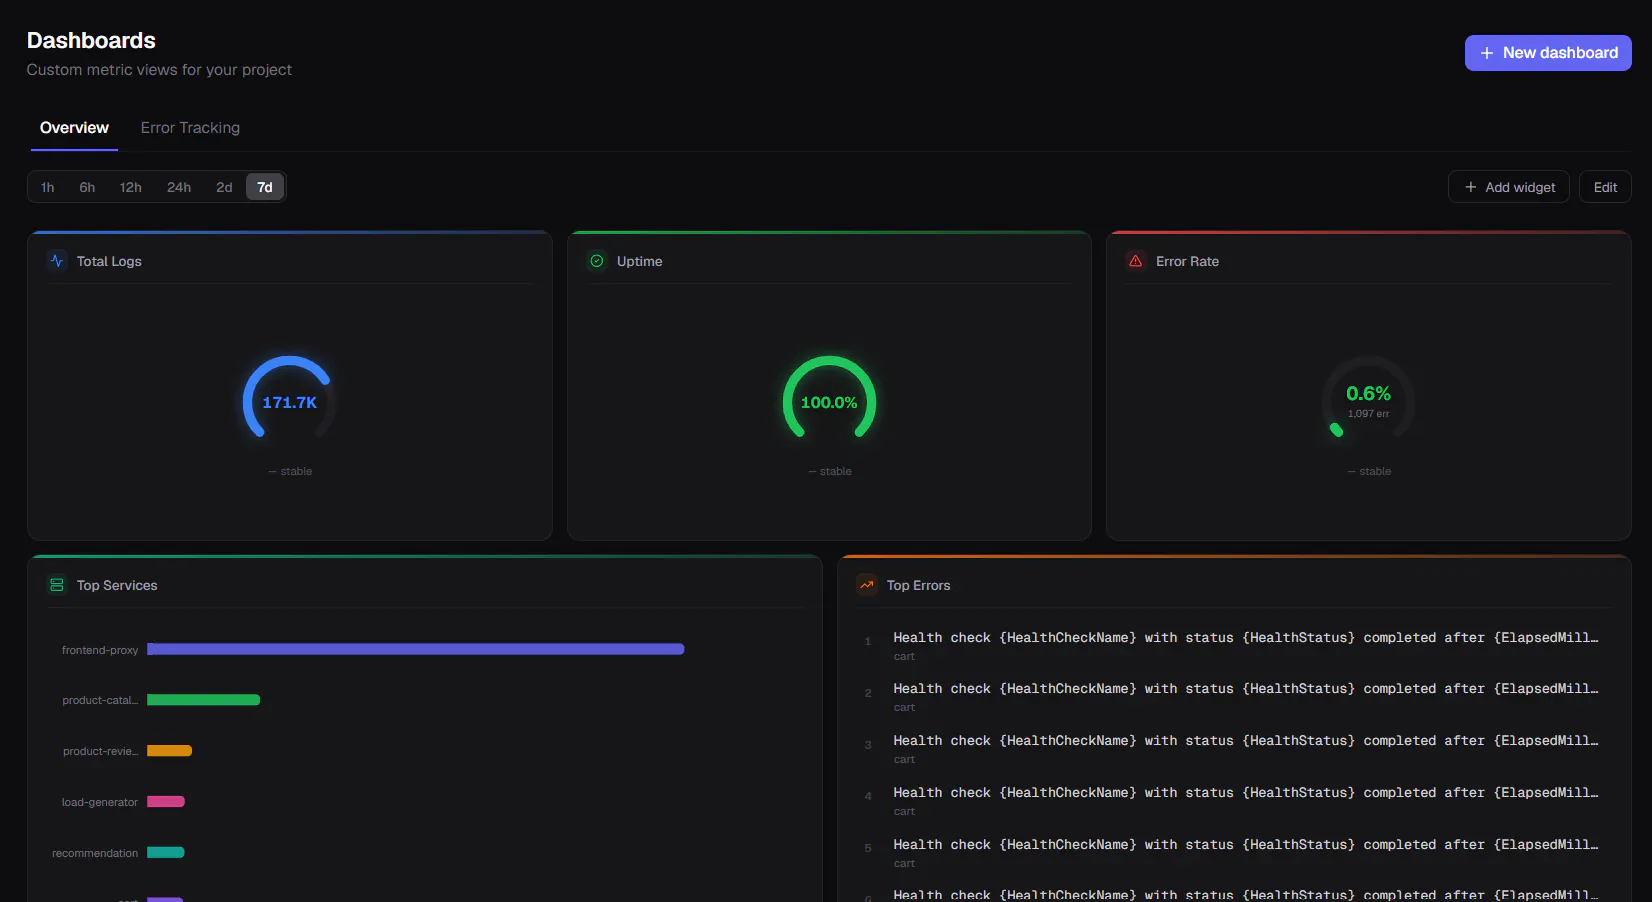Screen dimensions: 1652x902
Task: Click the Top Errors trending icon
Action: 867,585
